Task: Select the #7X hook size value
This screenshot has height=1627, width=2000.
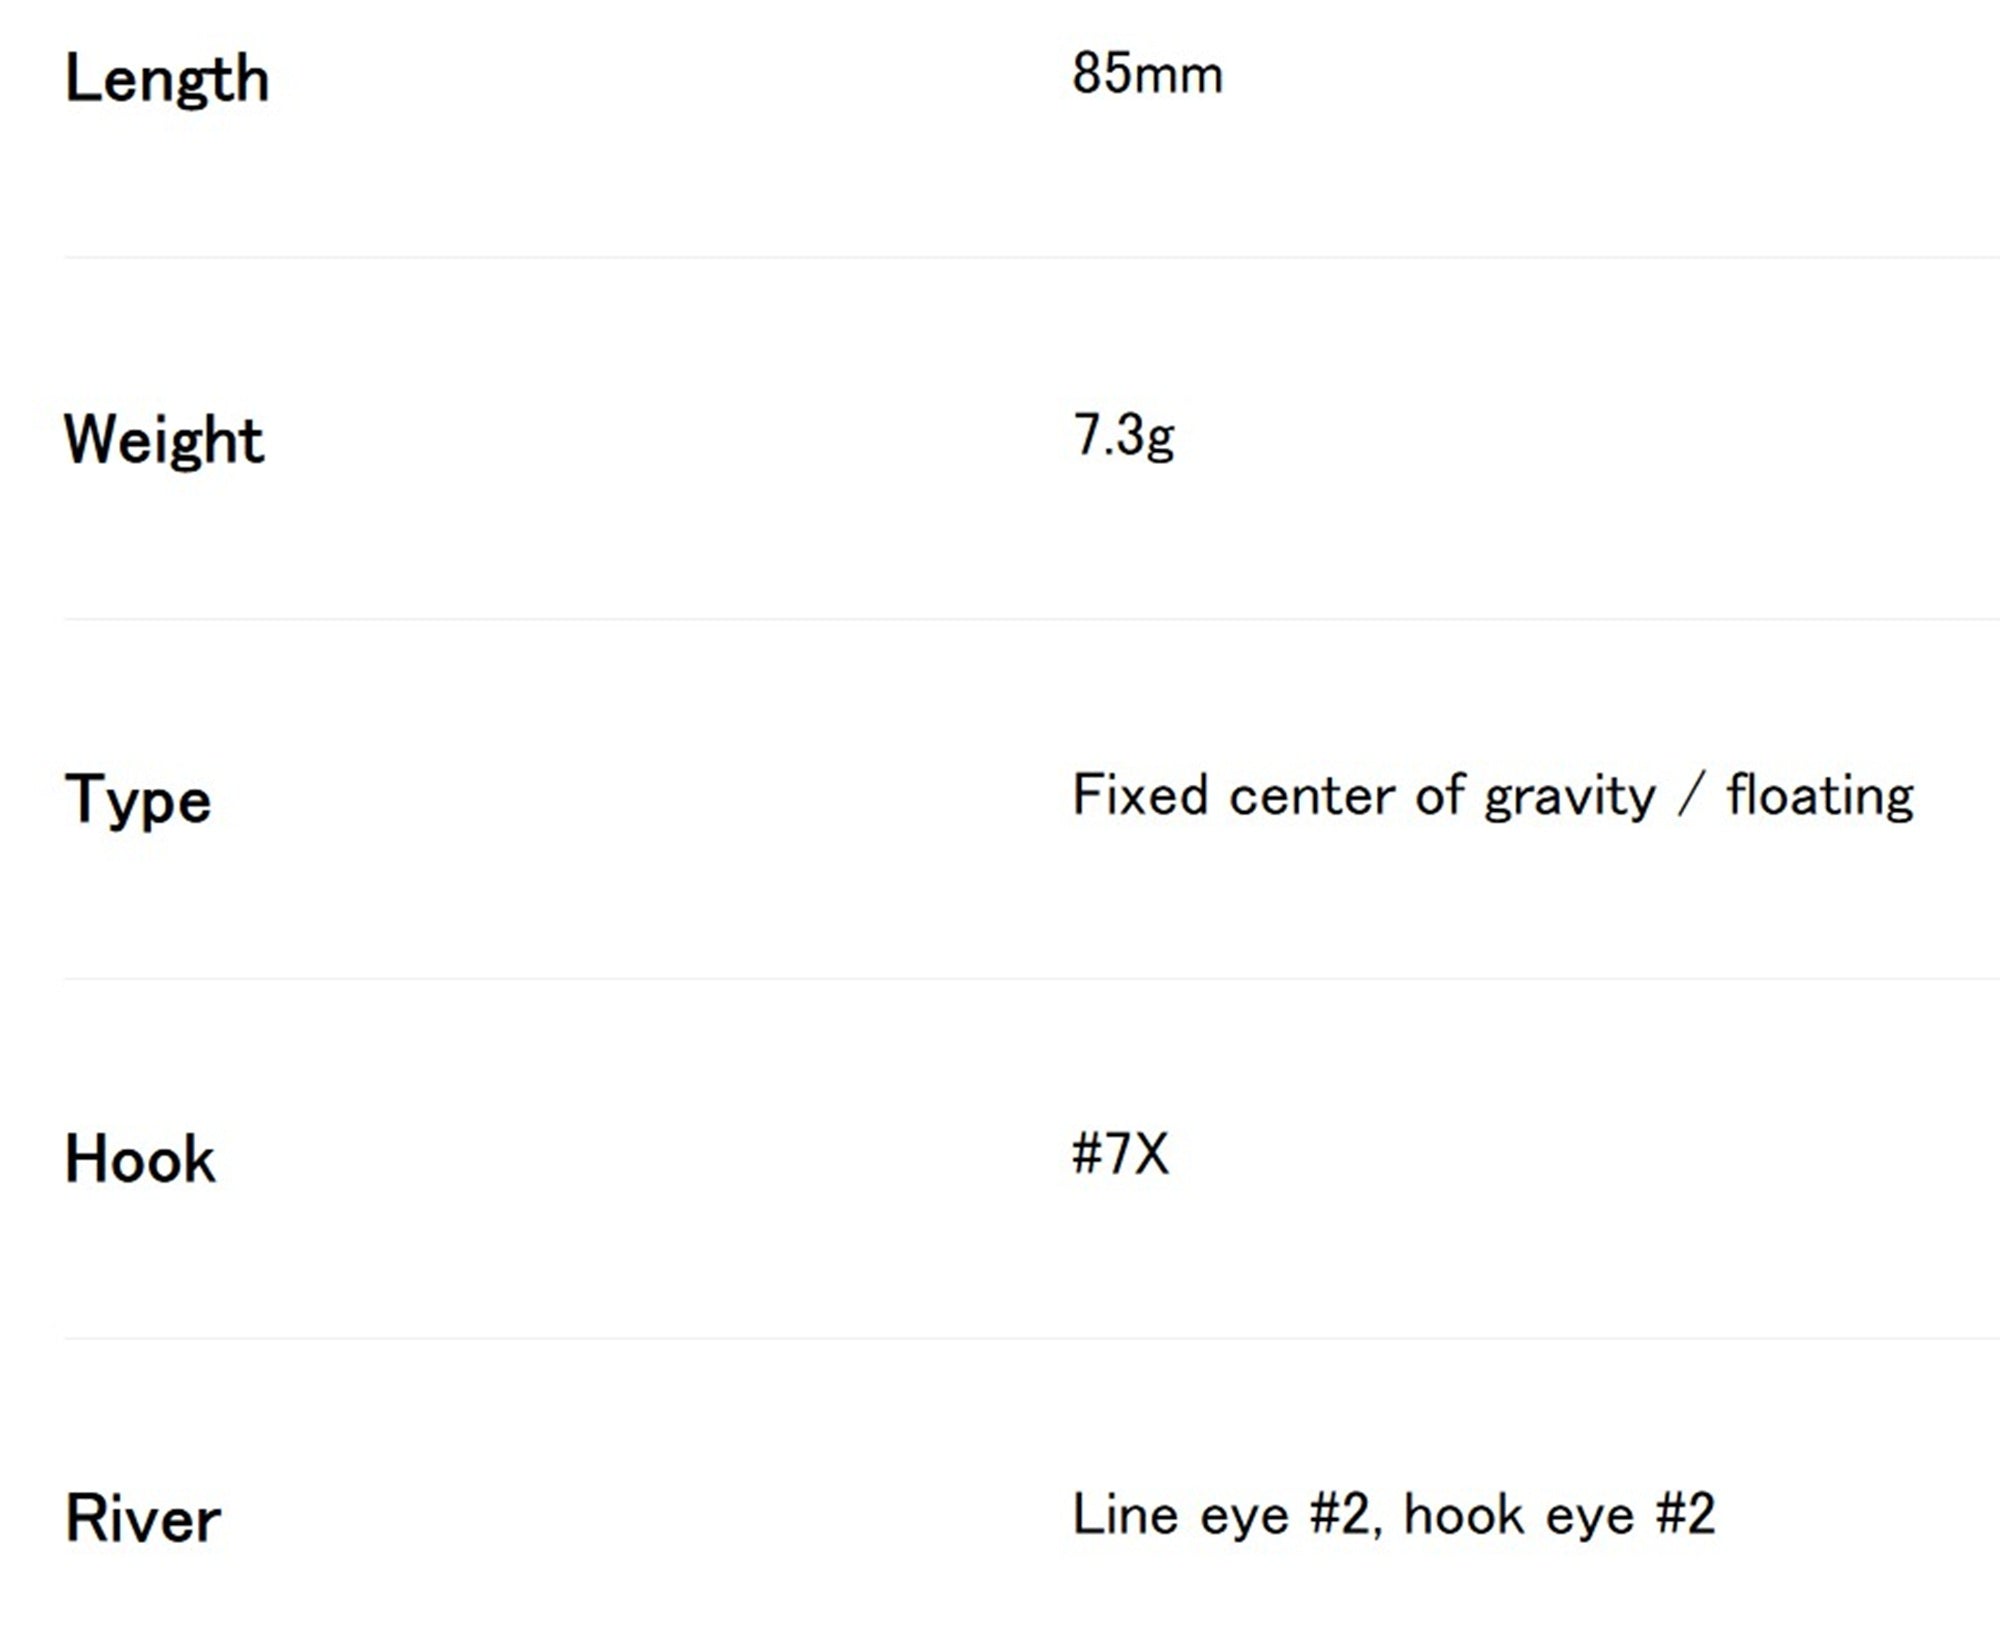Action: [x=1120, y=1154]
